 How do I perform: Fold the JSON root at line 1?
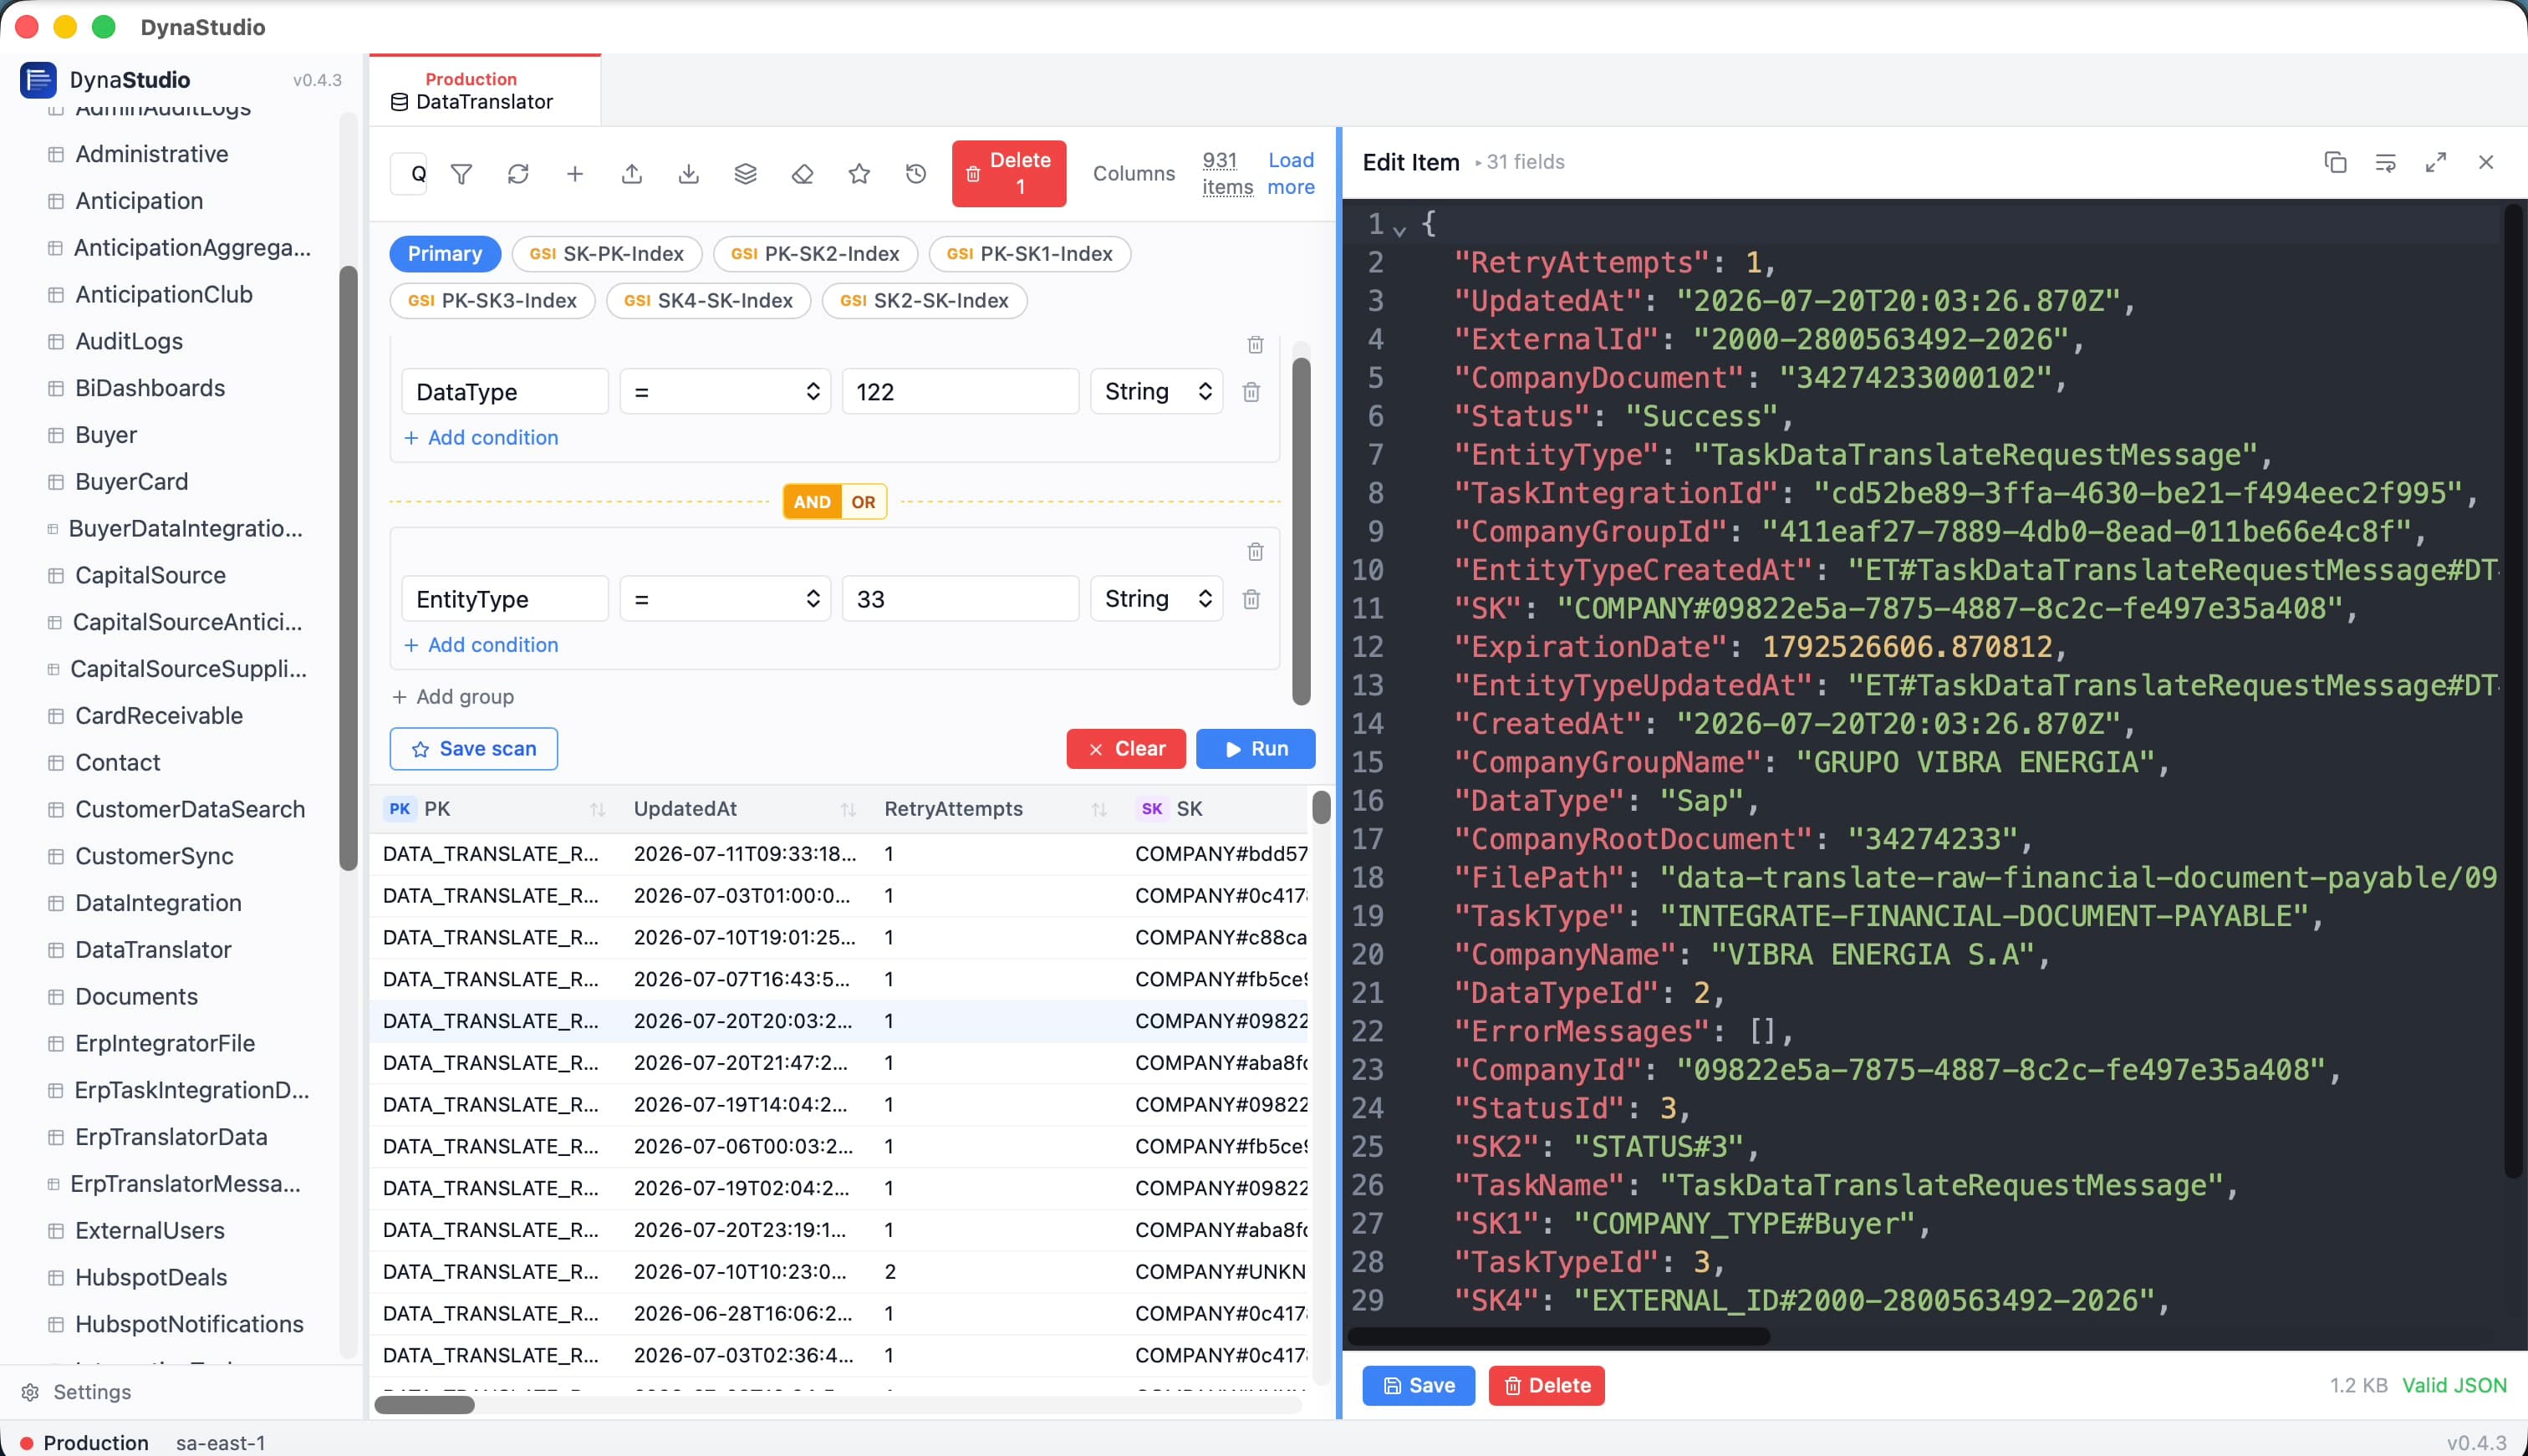1400,231
